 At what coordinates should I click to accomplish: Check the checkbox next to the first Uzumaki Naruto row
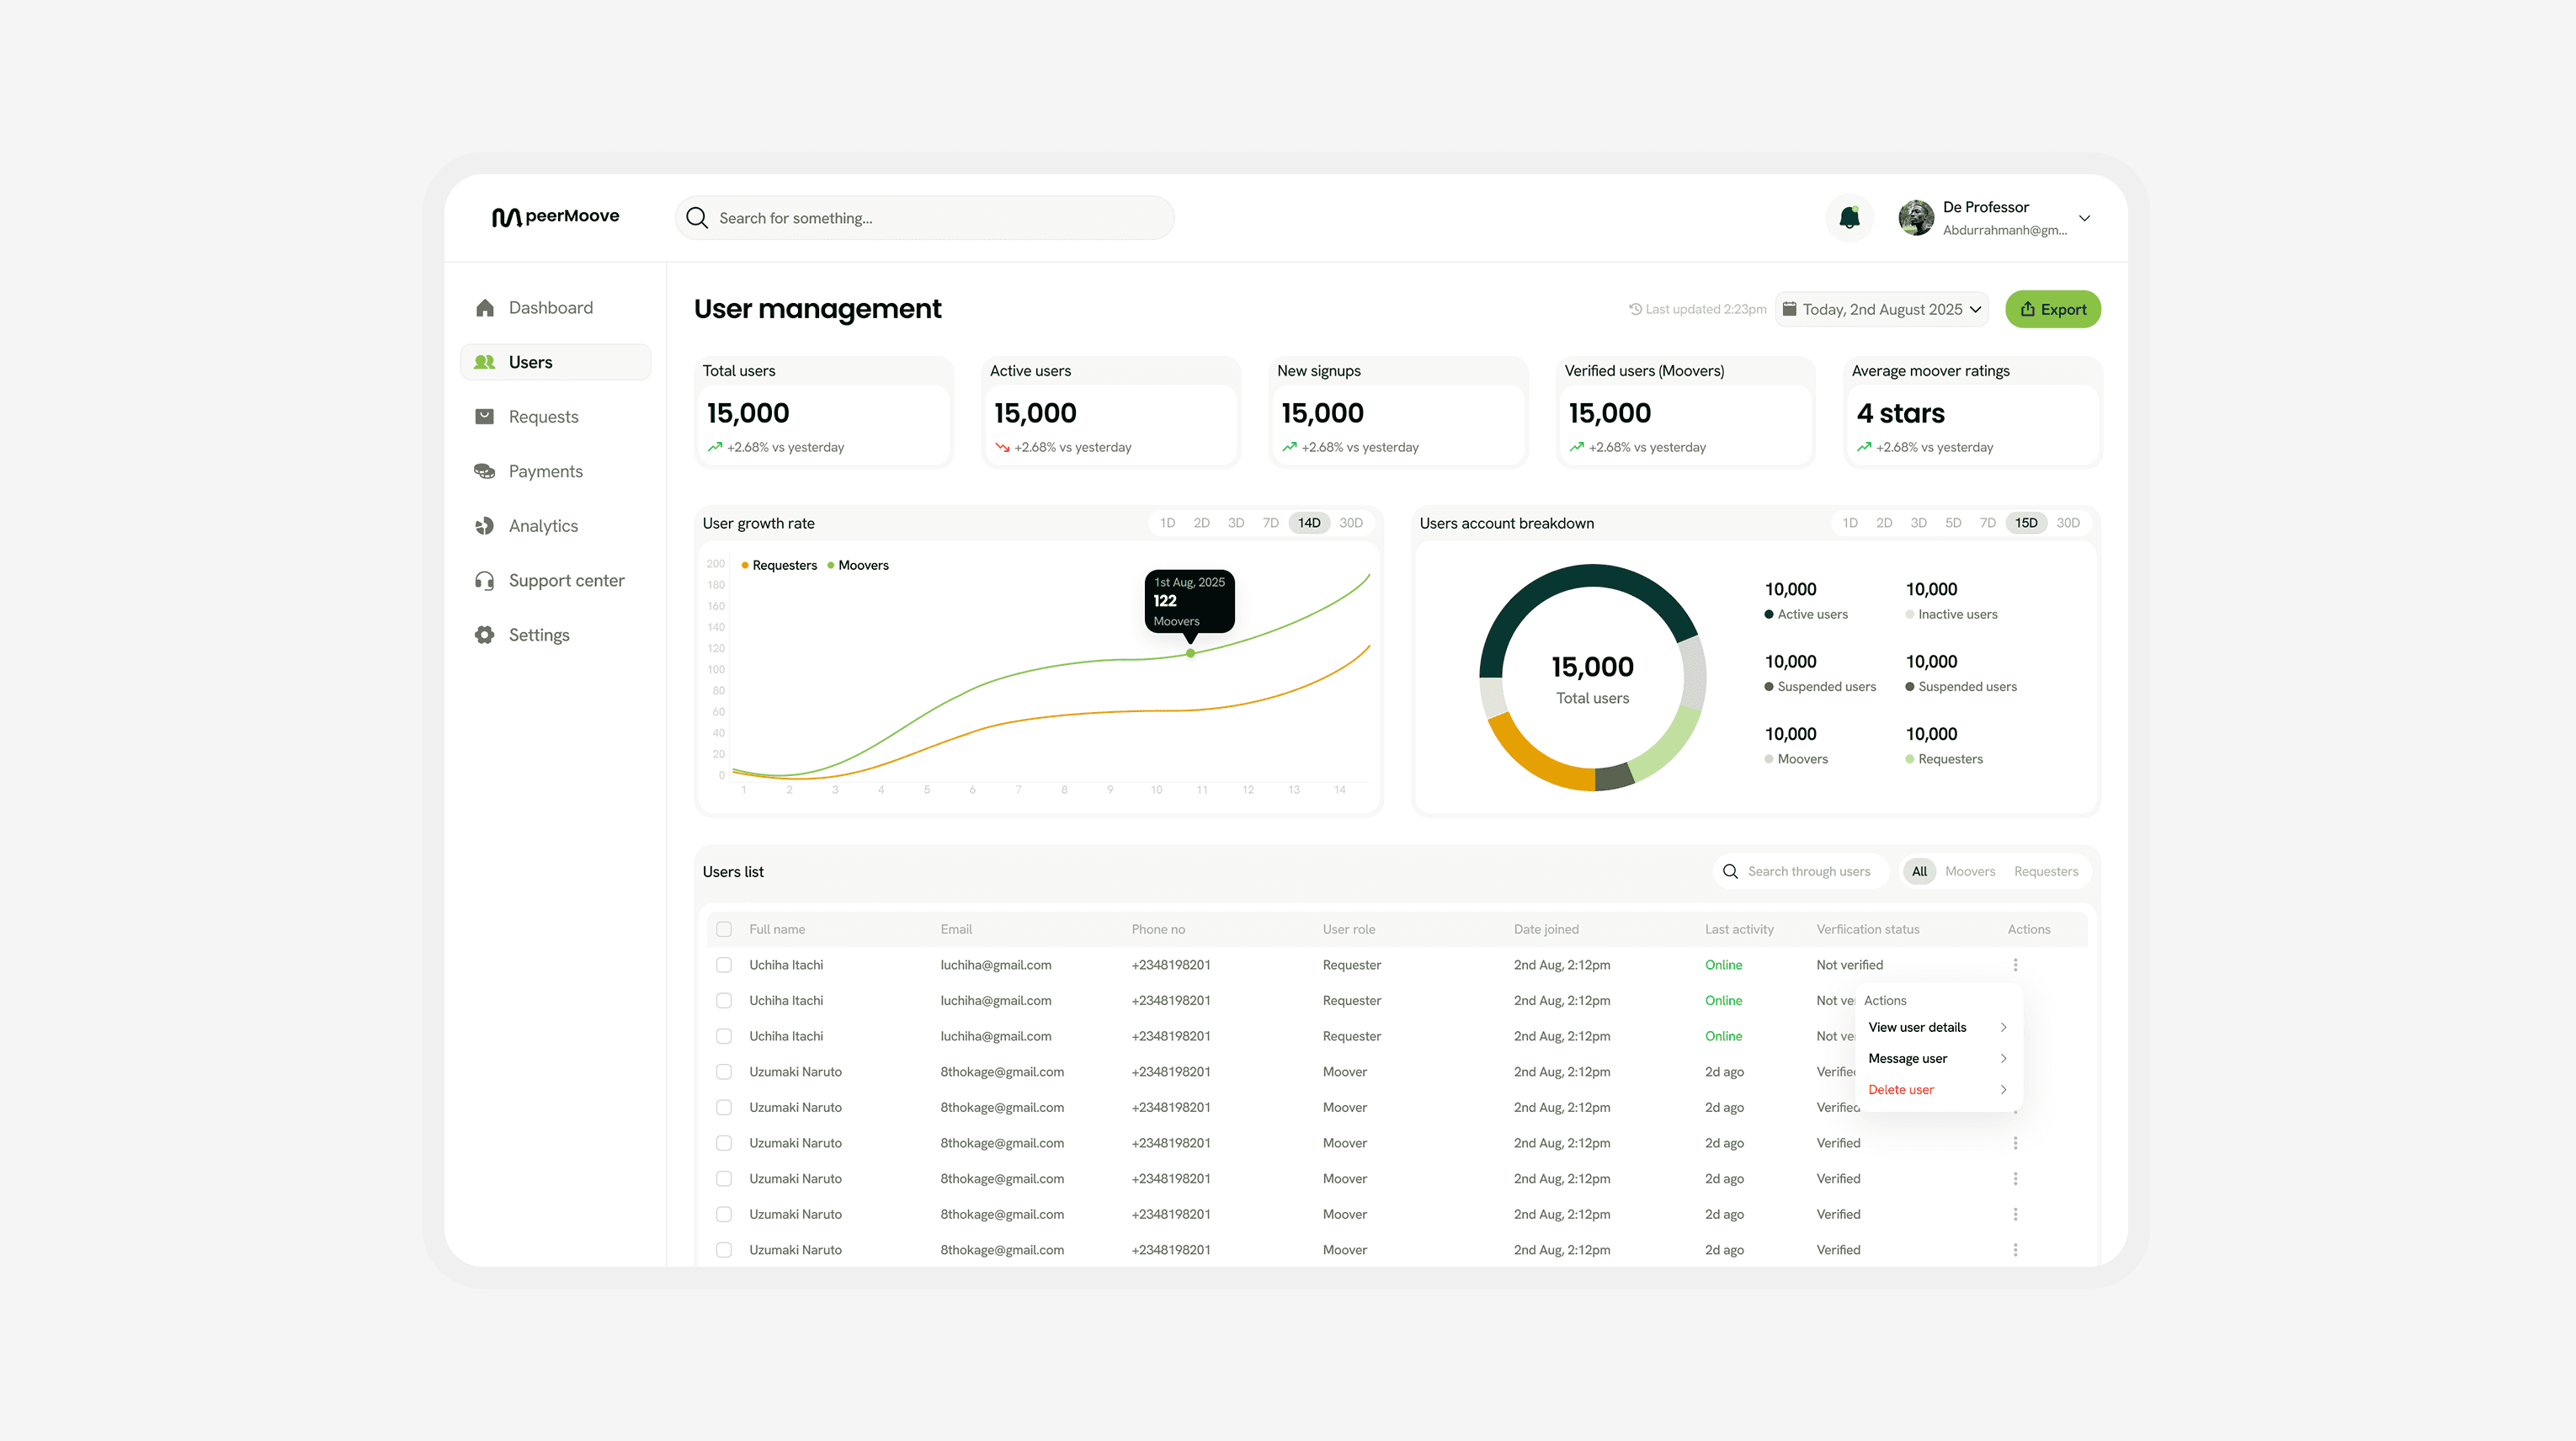724,1071
